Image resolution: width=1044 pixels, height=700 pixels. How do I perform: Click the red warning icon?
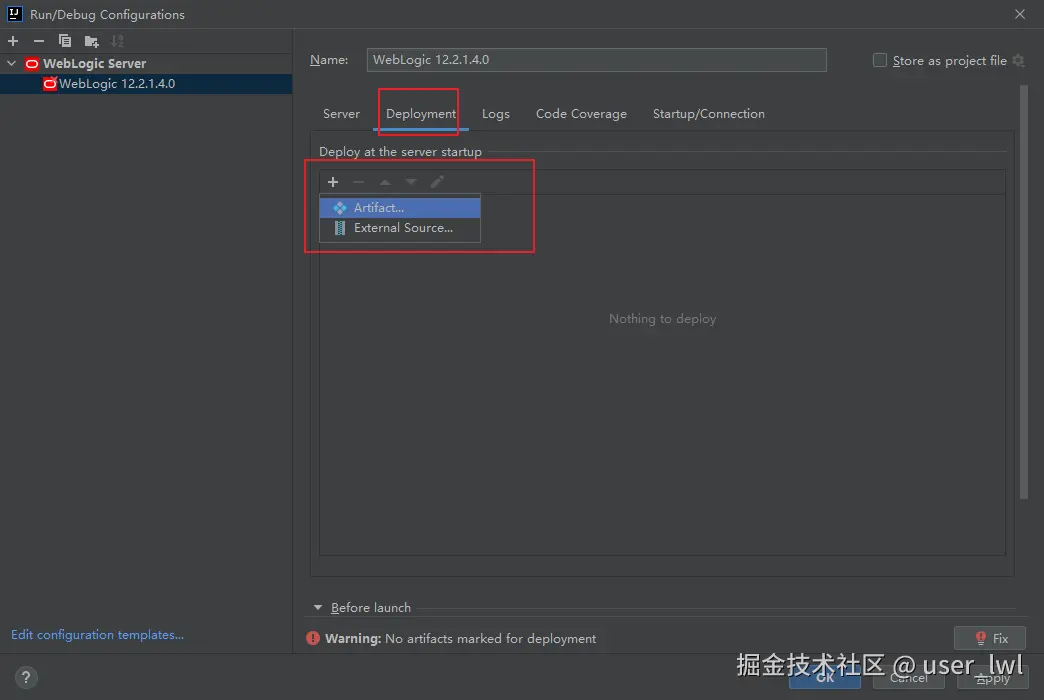pos(312,638)
